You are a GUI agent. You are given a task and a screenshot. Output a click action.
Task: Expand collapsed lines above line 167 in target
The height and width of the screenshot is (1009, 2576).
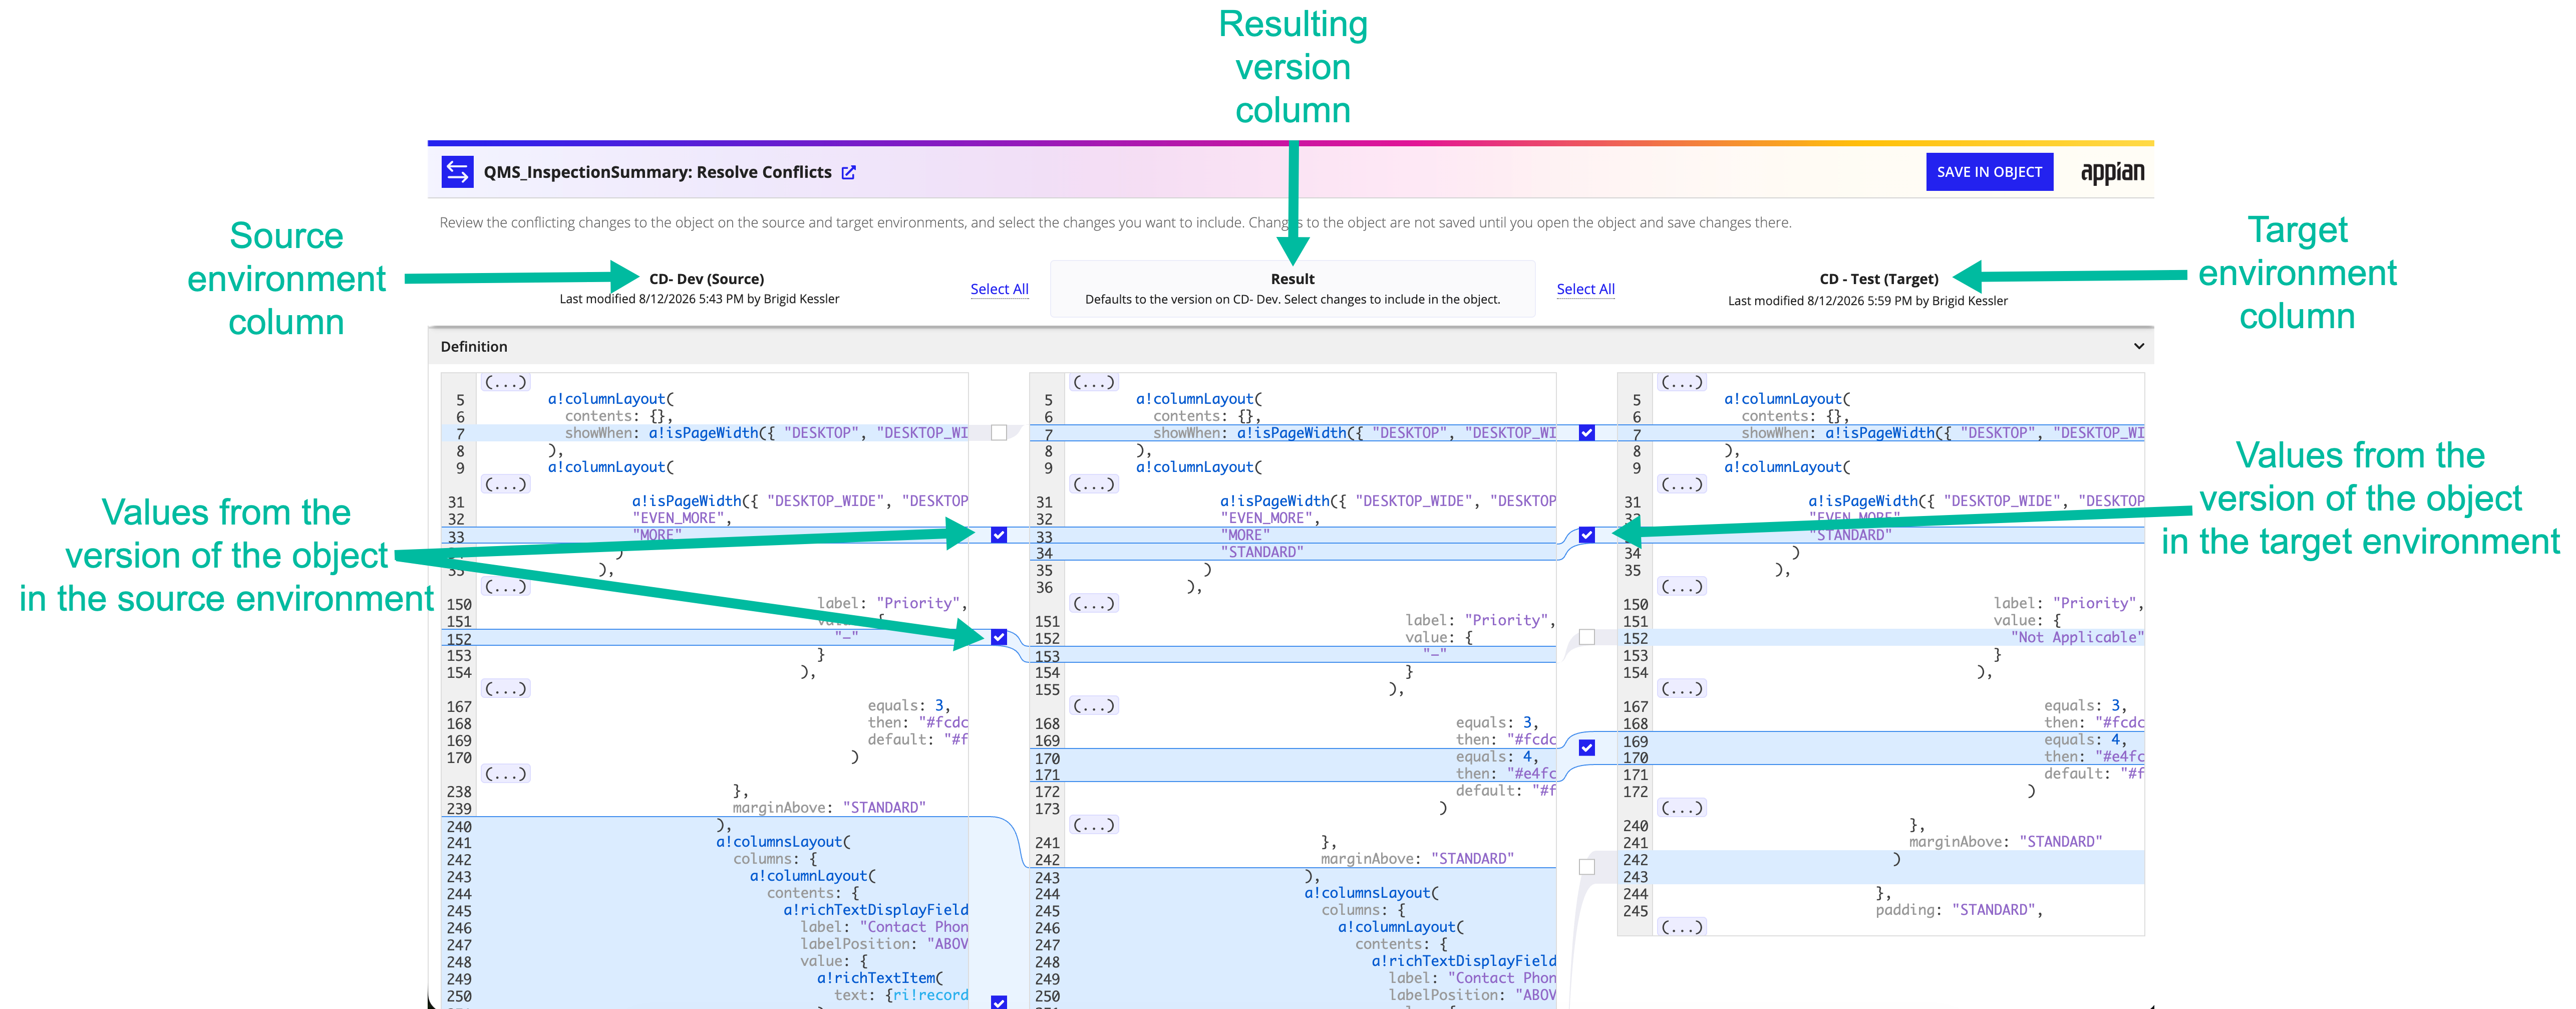click(1681, 688)
